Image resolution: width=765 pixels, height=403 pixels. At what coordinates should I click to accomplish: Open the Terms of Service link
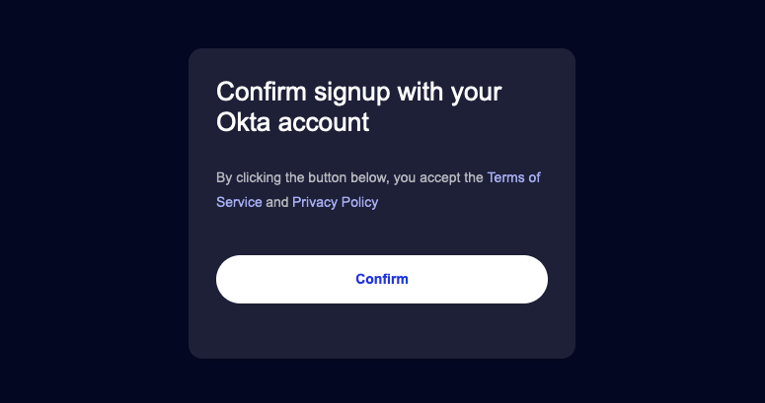[x=513, y=178]
